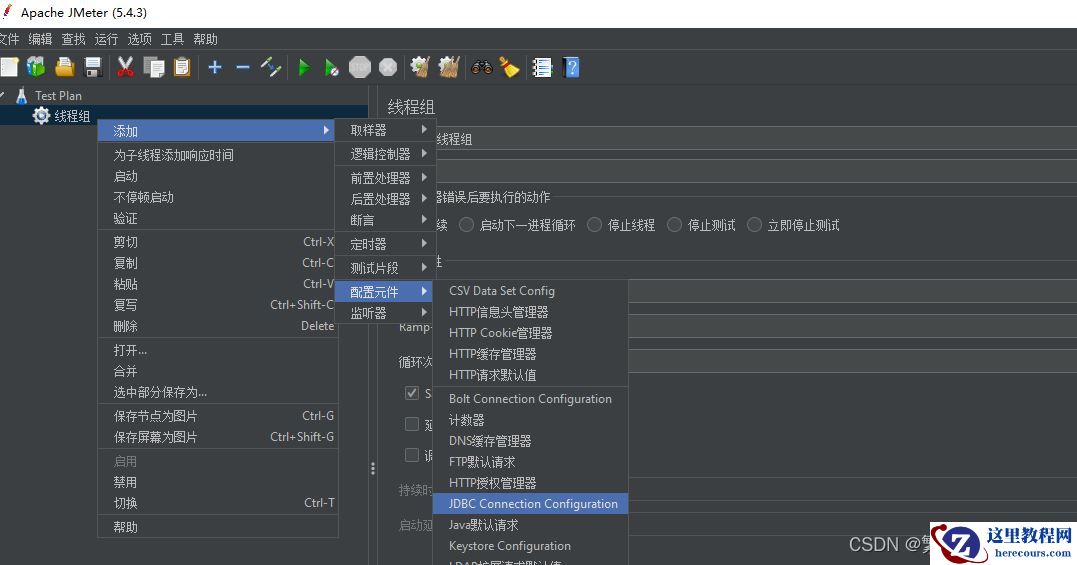Click the Save floppy disk icon
Image resolution: width=1077 pixels, height=565 pixels.
pos(93,67)
